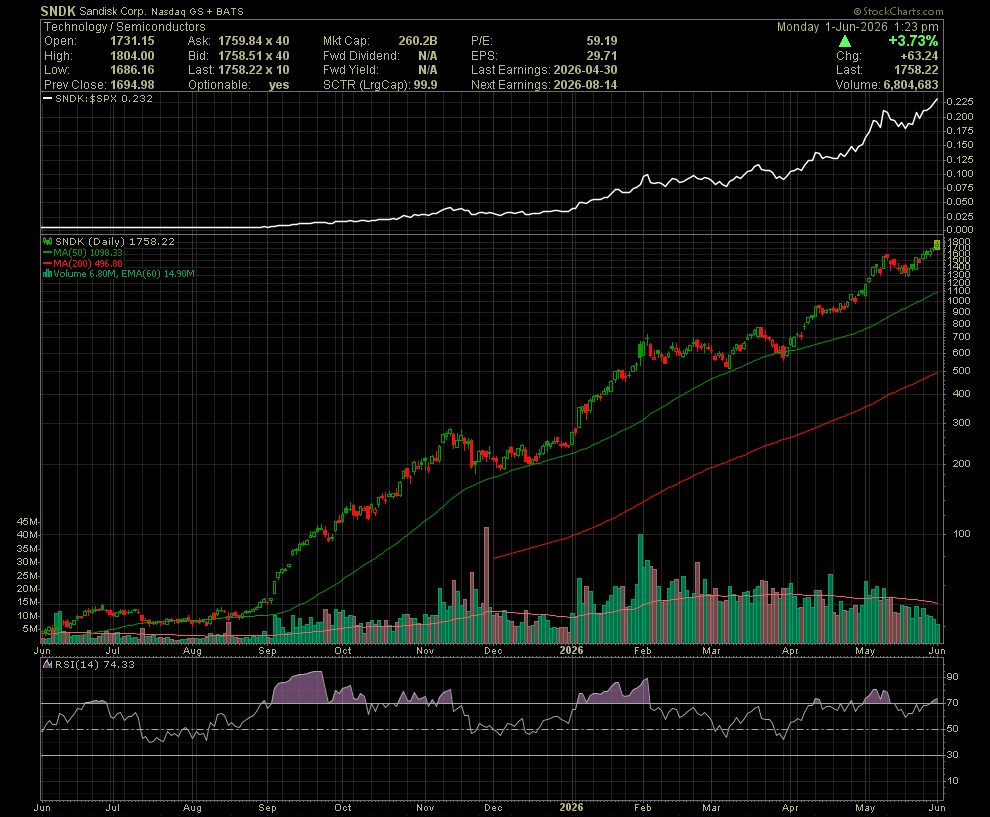
Task: Click the 45M volume axis label
Action: tap(27, 522)
